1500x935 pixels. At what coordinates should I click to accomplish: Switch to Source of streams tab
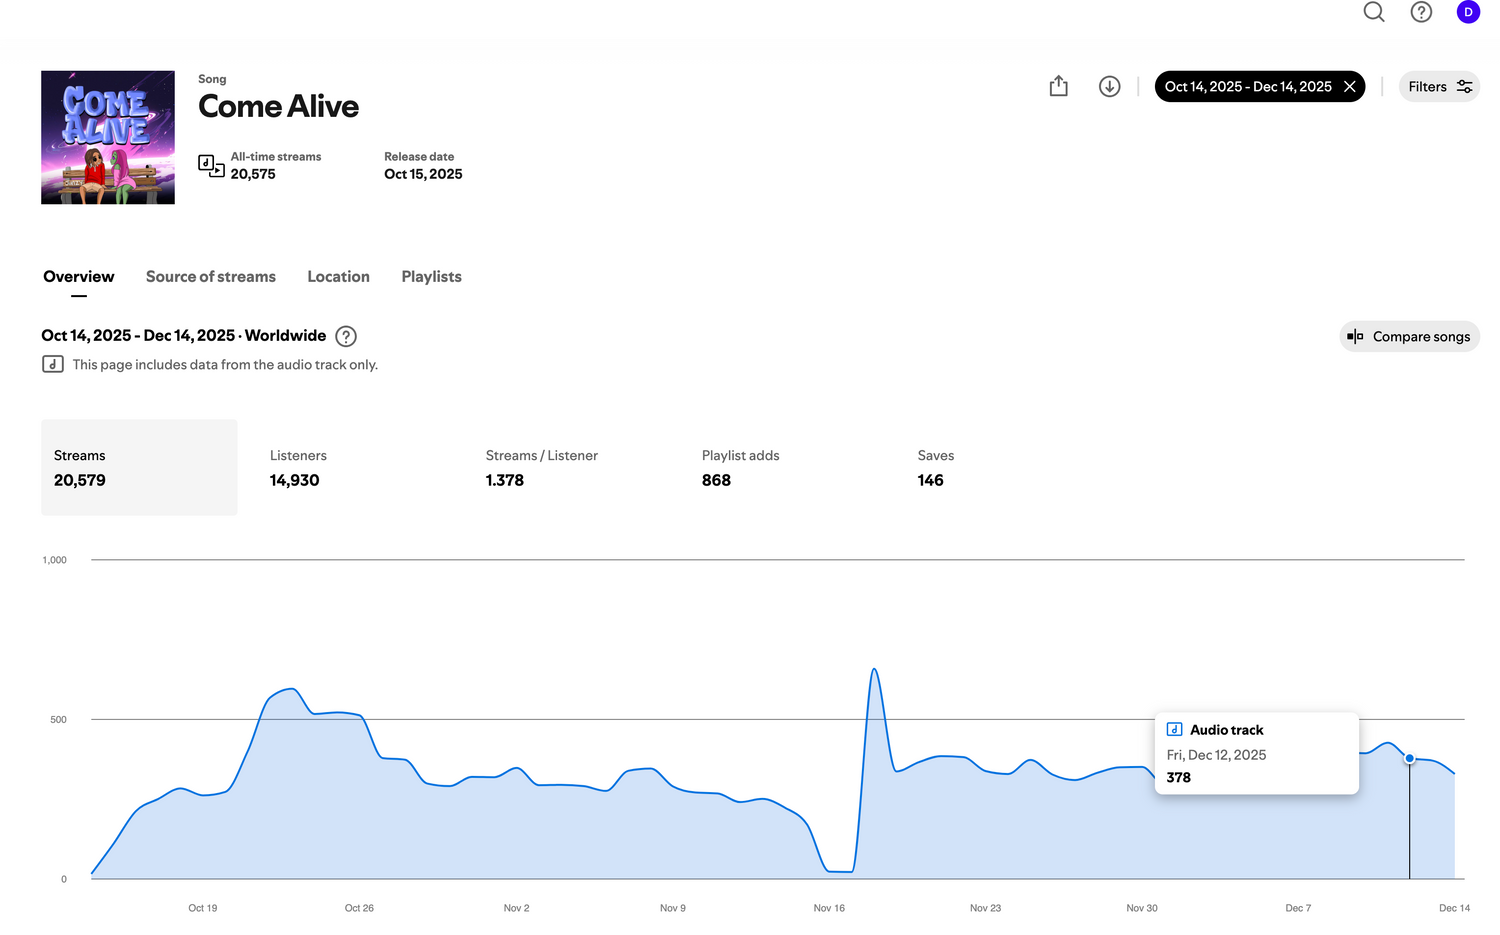211,277
